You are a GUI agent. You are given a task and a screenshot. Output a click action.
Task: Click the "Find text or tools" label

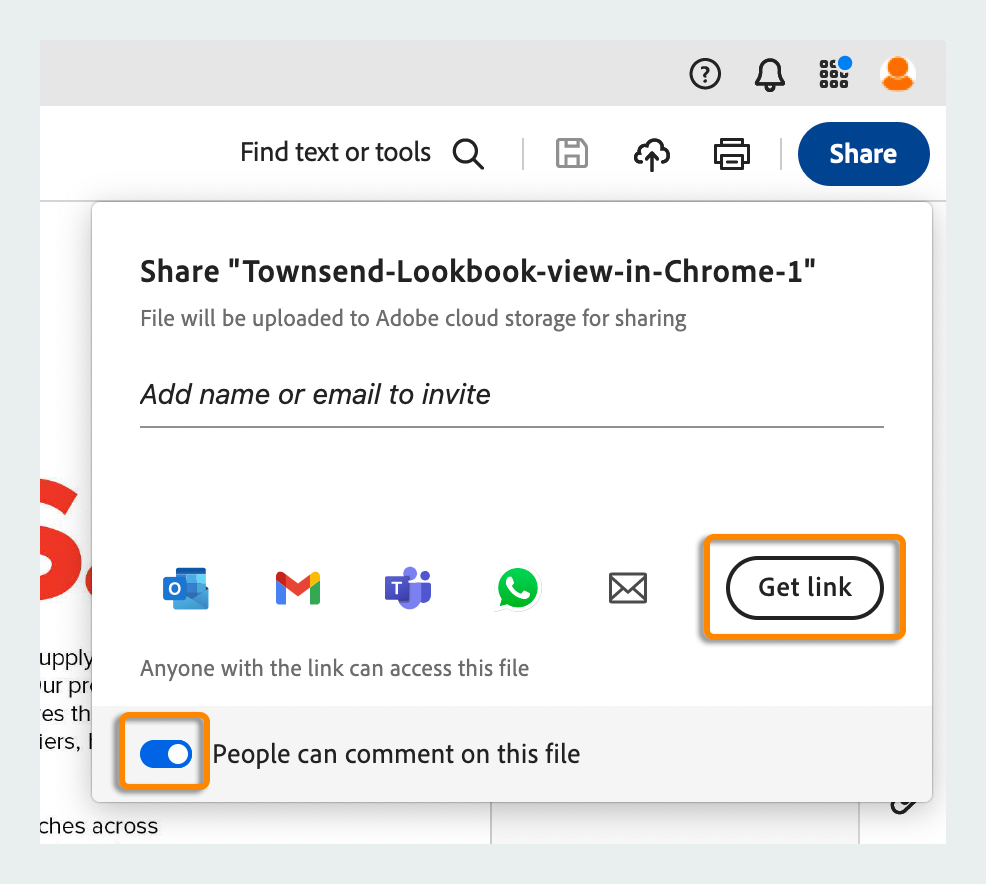tap(335, 153)
